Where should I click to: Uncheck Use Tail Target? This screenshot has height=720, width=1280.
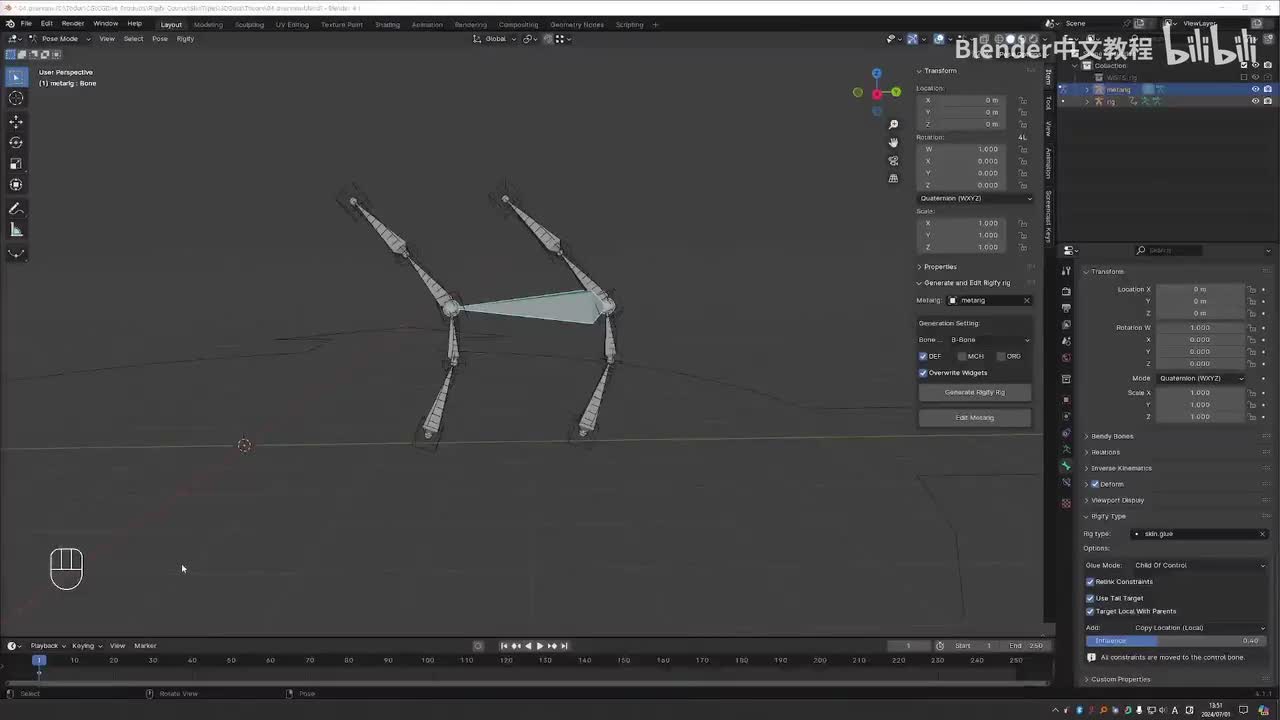tap(1090, 598)
